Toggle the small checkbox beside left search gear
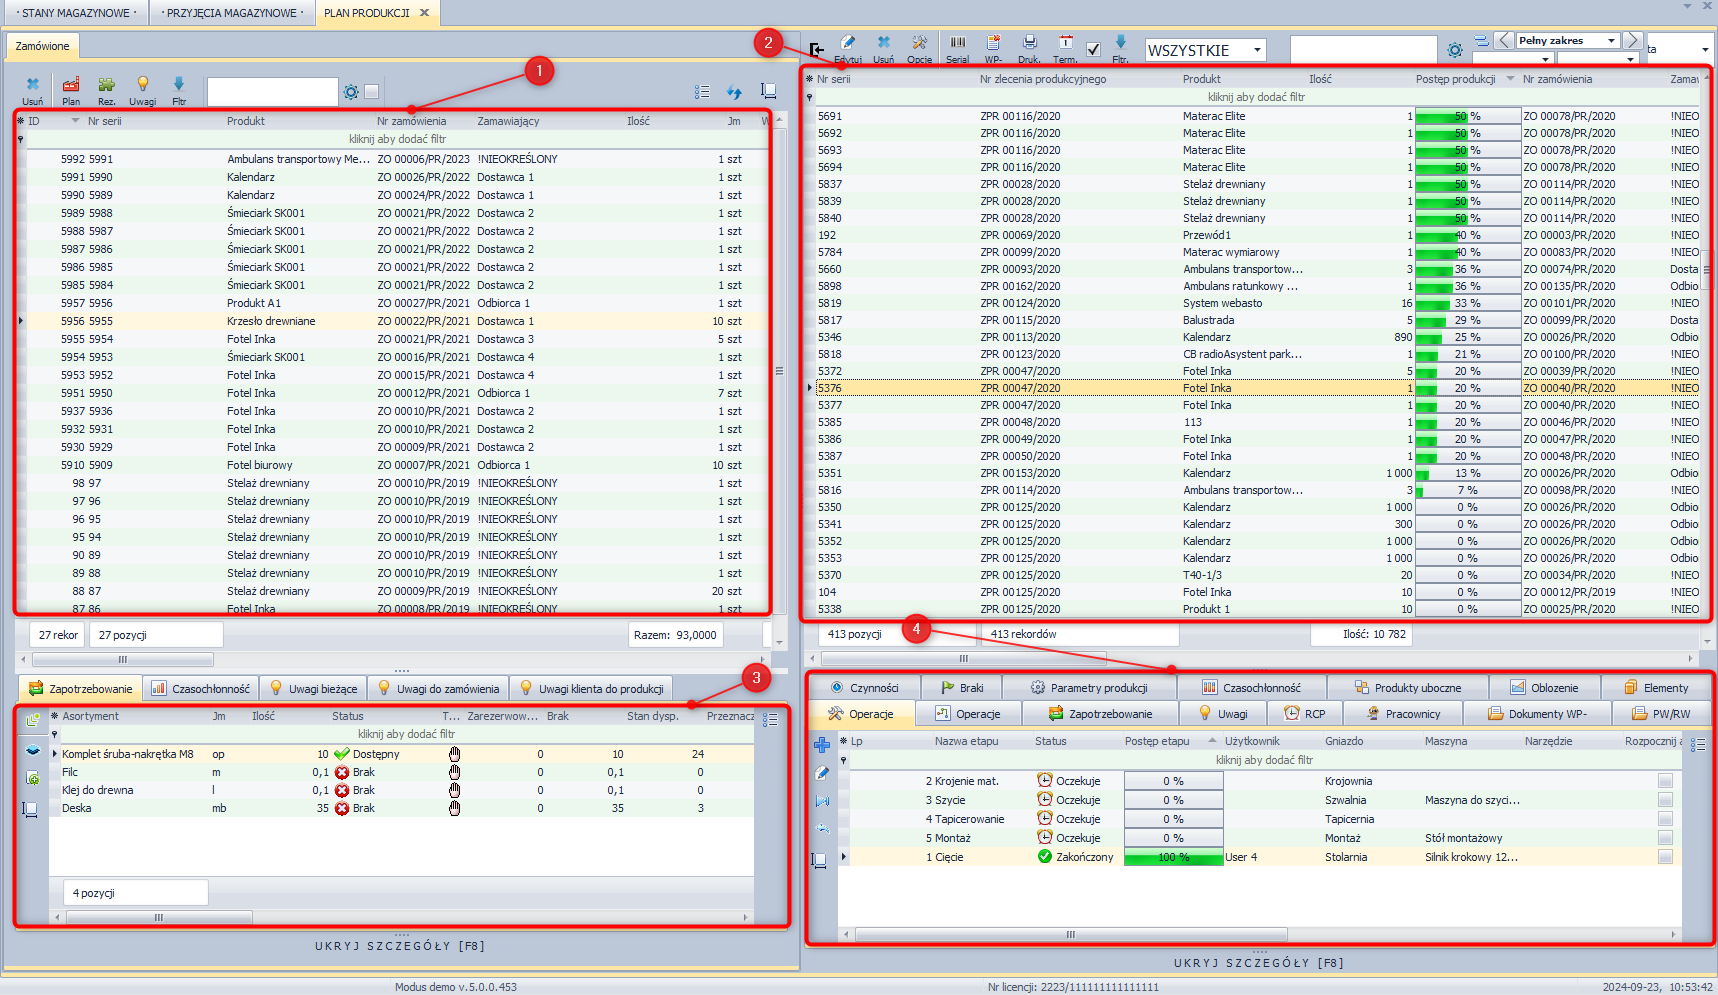Image resolution: width=1718 pixels, height=995 pixels. coord(372,92)
